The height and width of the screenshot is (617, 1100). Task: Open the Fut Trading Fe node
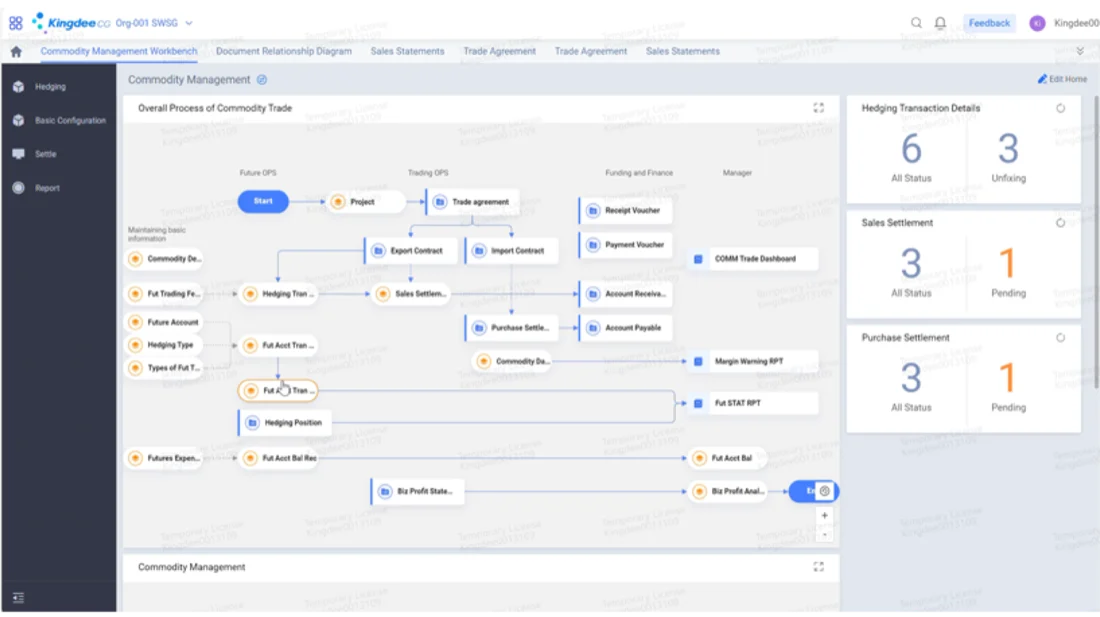165,294
